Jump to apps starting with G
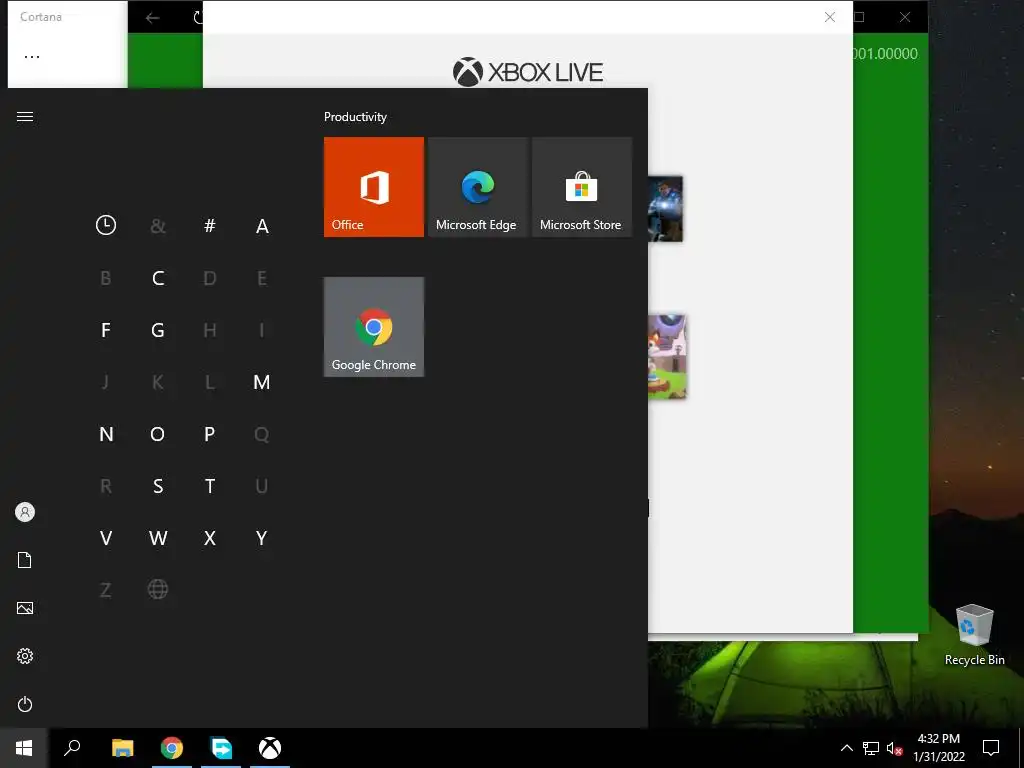The width and height of the screenshot is (1024, 768). coord(158,330)
